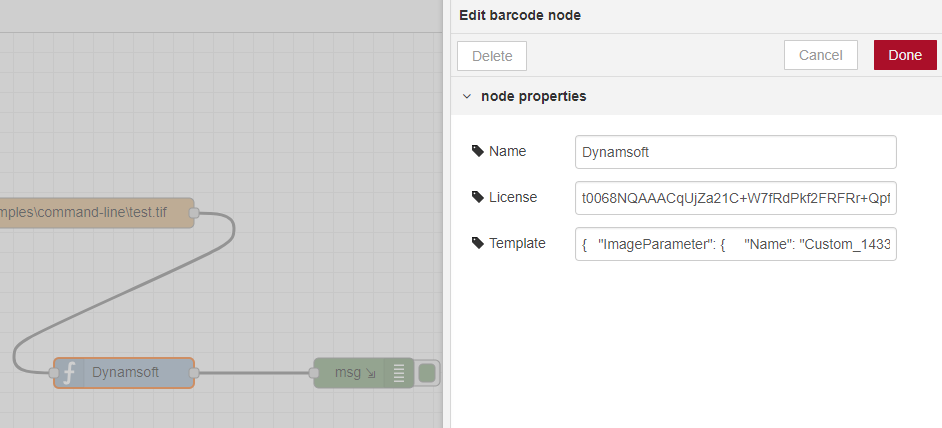Click the tag icon beside Template
This screenshot has width=942, height=428.
pos(477,243)
